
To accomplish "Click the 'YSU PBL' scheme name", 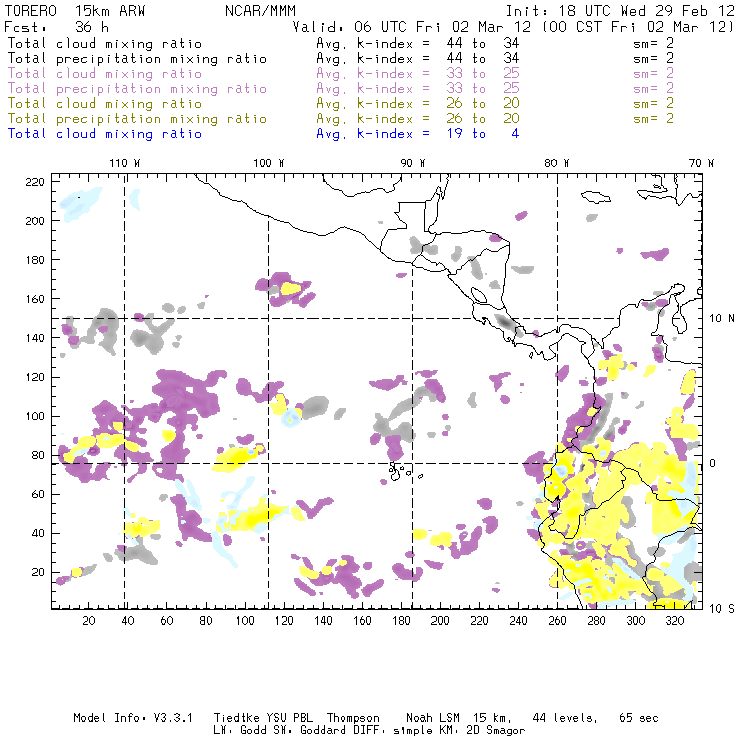I will coord(290,718).
